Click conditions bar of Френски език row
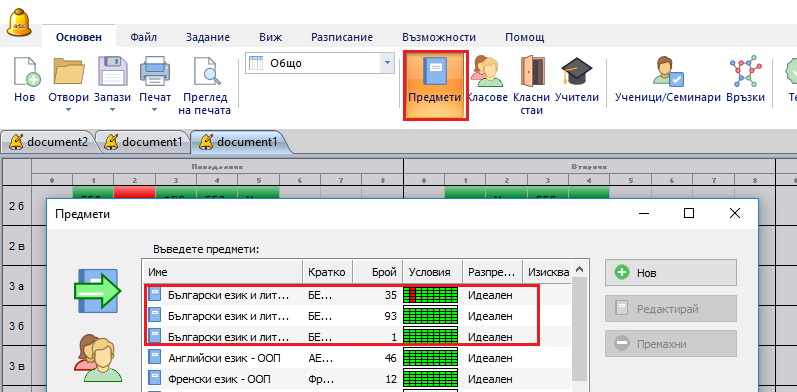797x392 pixels. [x=431, y=379]
